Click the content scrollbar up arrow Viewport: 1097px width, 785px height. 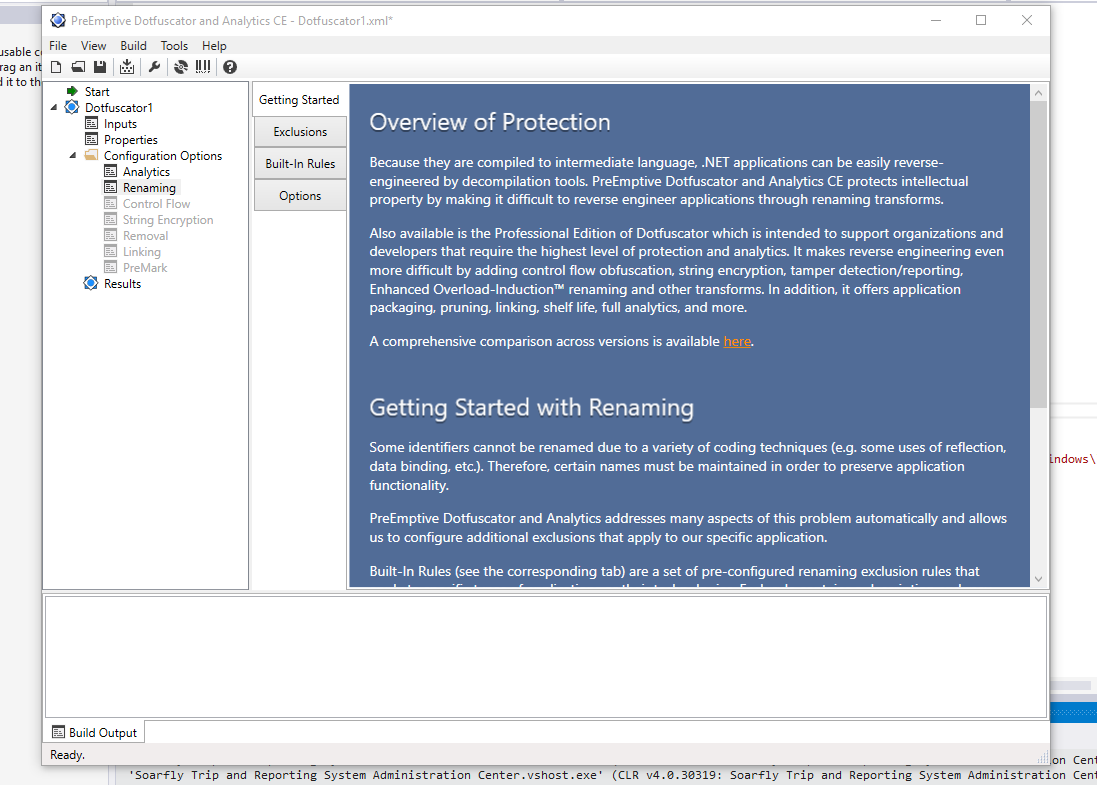1038,93
